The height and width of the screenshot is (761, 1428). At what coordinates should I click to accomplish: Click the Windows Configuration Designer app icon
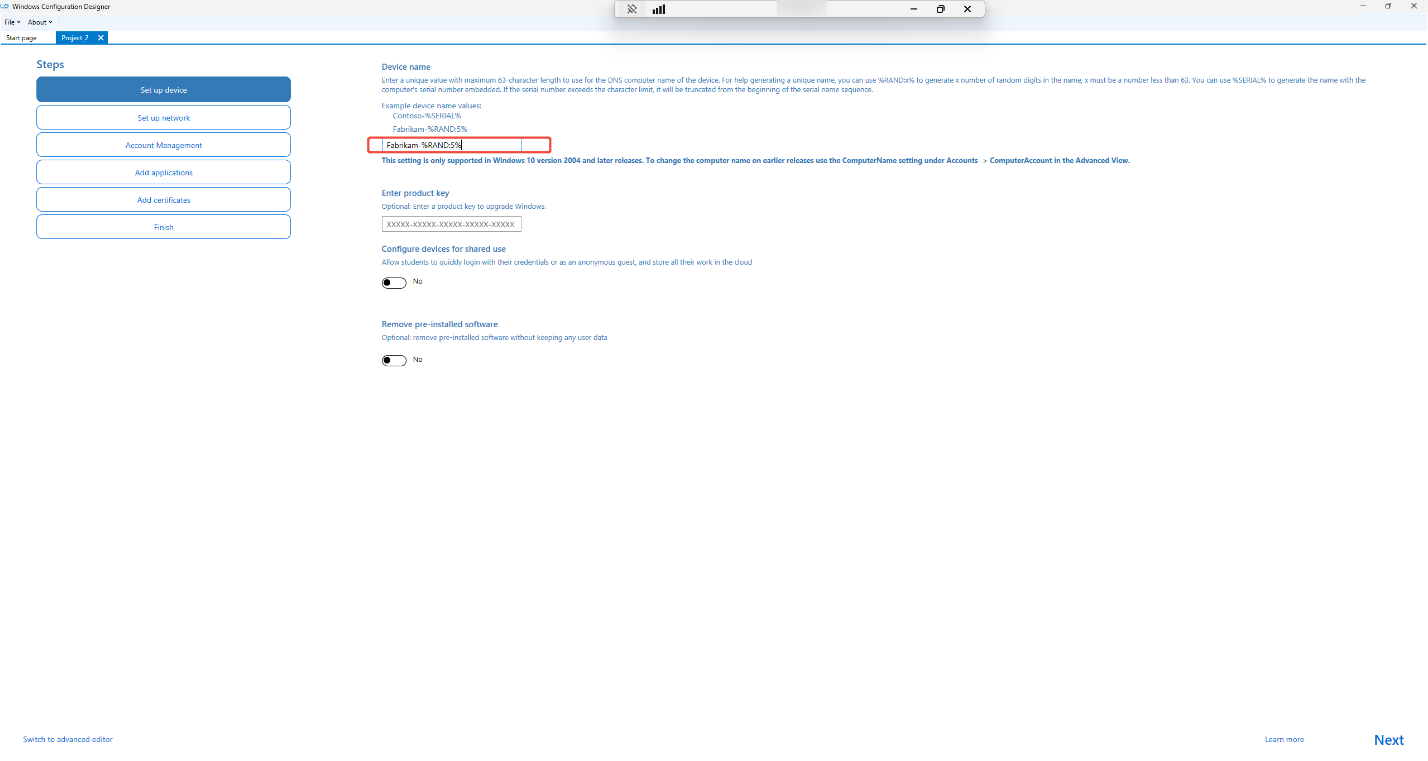(4, 6)
